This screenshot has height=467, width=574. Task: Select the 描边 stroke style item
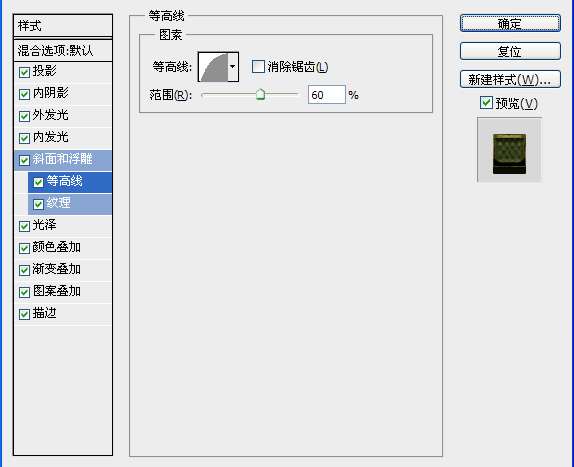pos(63,314)
